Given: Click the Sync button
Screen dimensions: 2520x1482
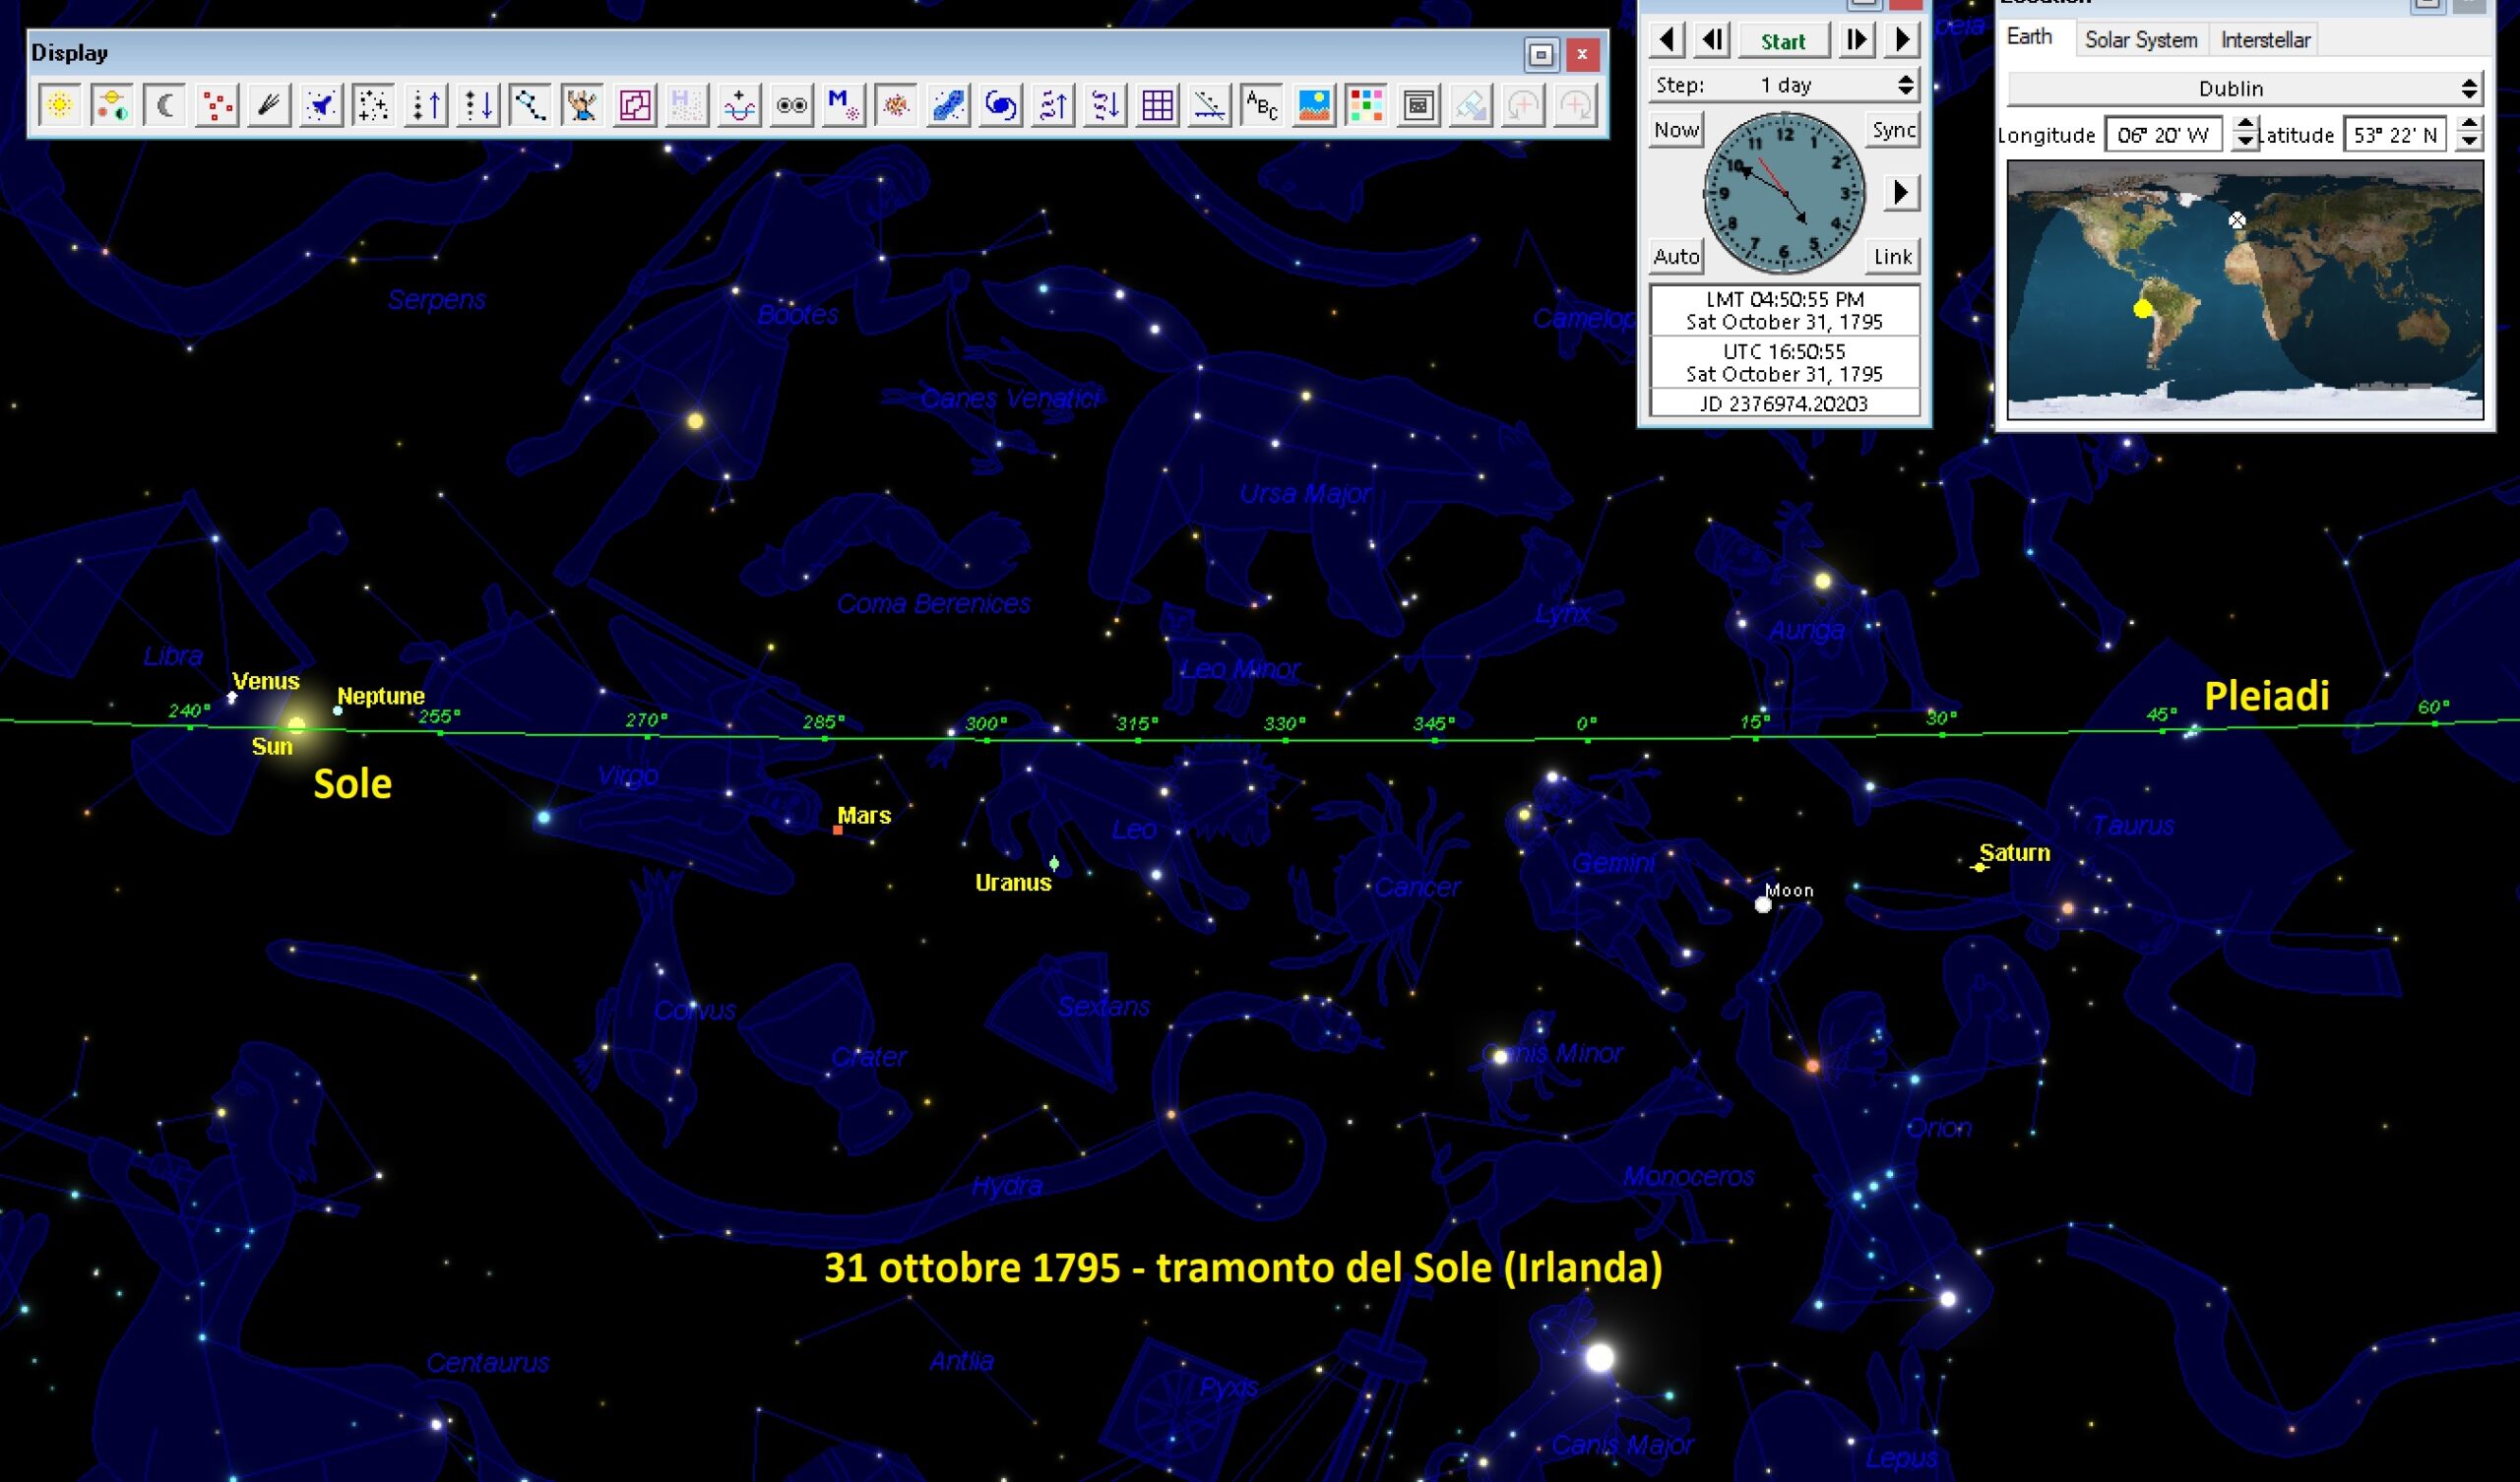Looking at the screenshot, I should coord(1893,130).
